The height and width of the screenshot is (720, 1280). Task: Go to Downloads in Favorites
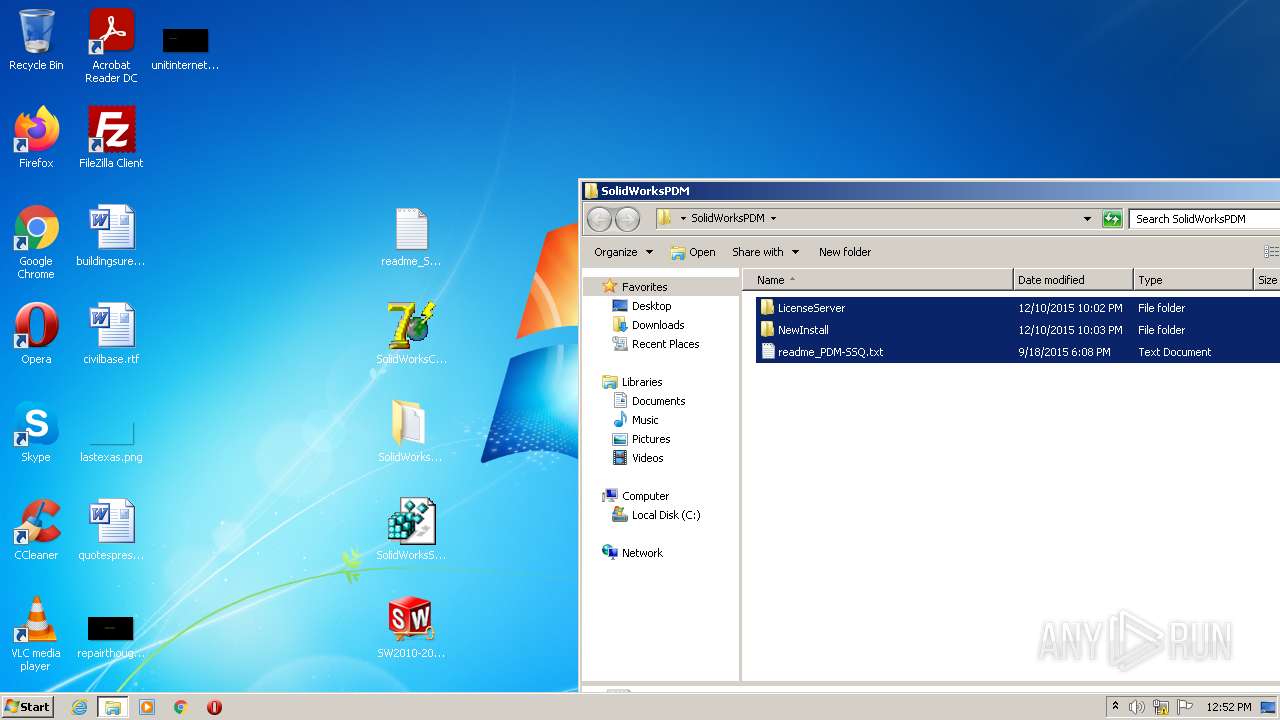point(658,325)
